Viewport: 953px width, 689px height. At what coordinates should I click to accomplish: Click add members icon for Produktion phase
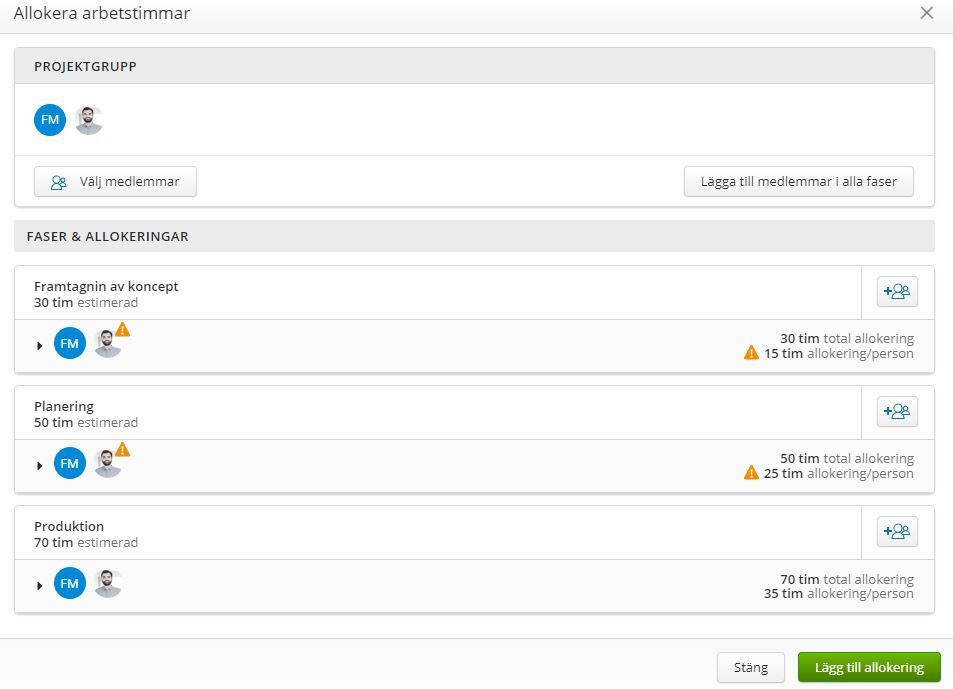(x=896, y=532)
